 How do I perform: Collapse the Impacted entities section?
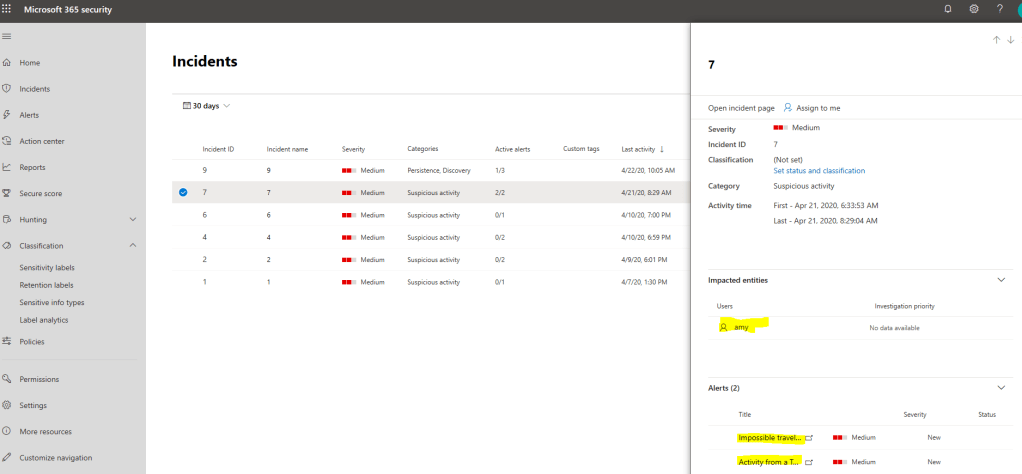[1001, 280]
